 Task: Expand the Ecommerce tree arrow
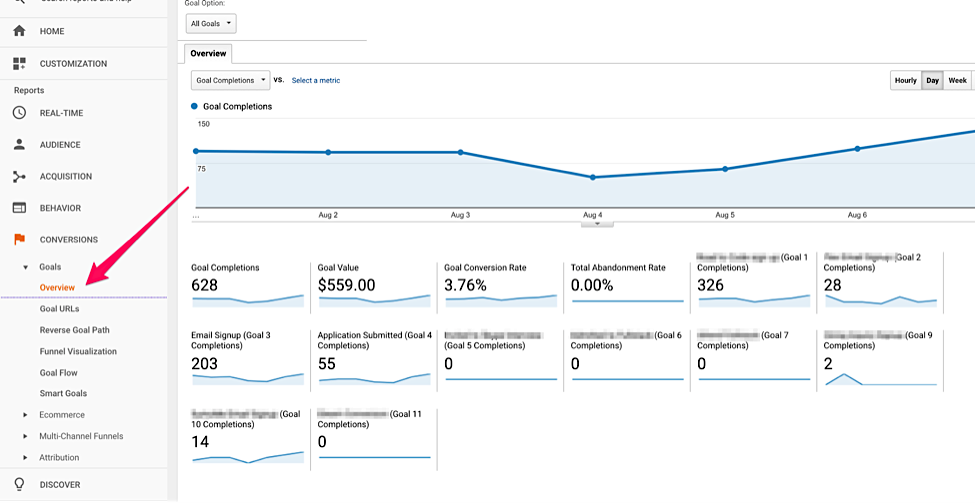25,415
